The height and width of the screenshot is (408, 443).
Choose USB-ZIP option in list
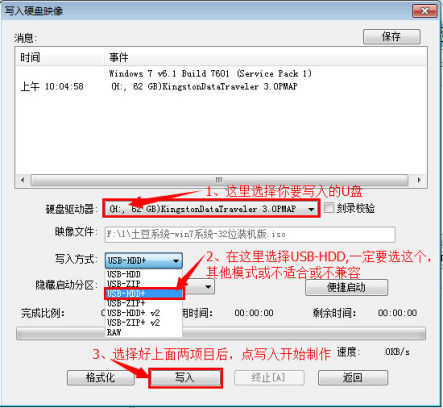coord(124,284)
